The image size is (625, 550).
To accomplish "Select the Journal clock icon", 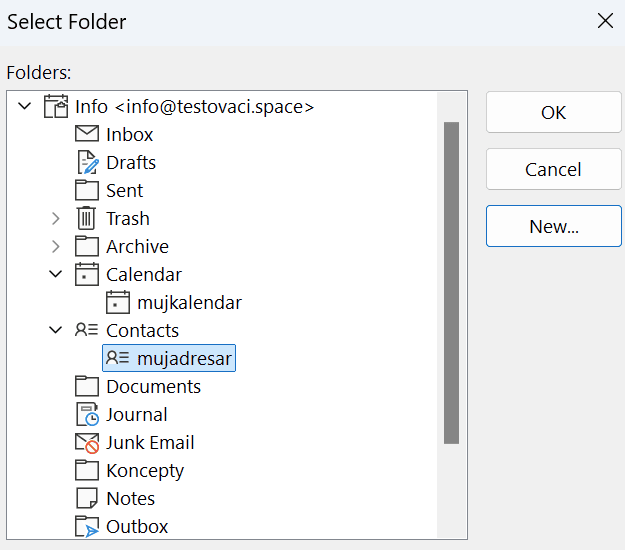I will point(87,414).
